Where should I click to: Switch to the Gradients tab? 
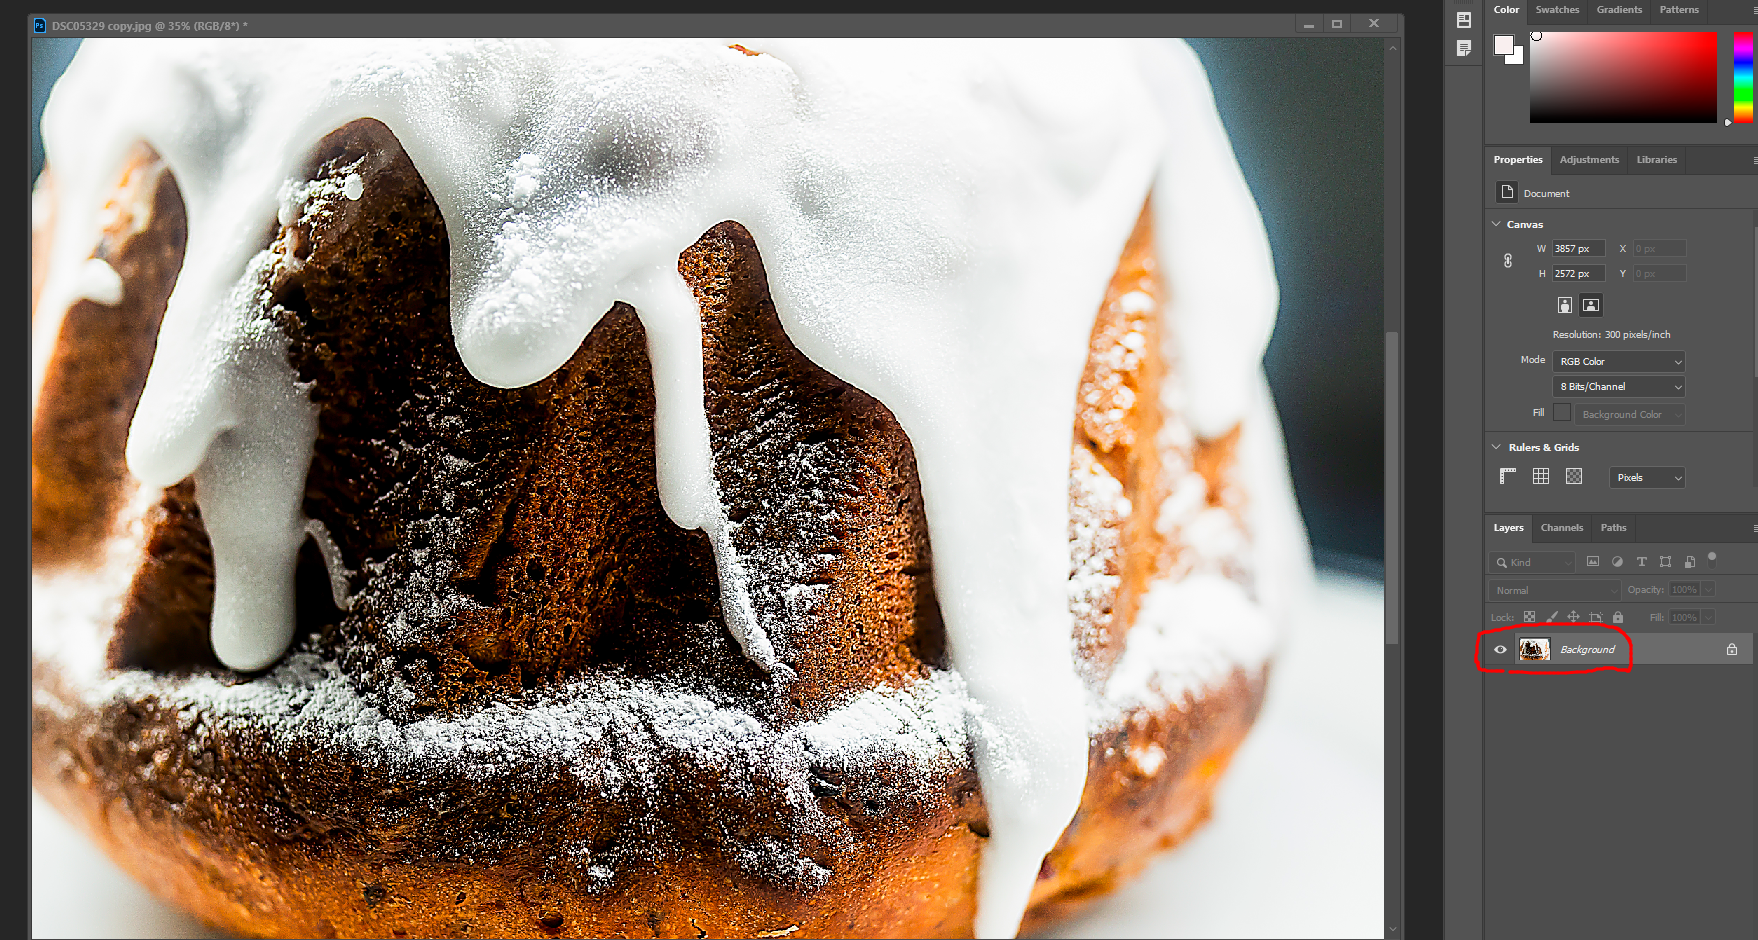pos(1619,10)
